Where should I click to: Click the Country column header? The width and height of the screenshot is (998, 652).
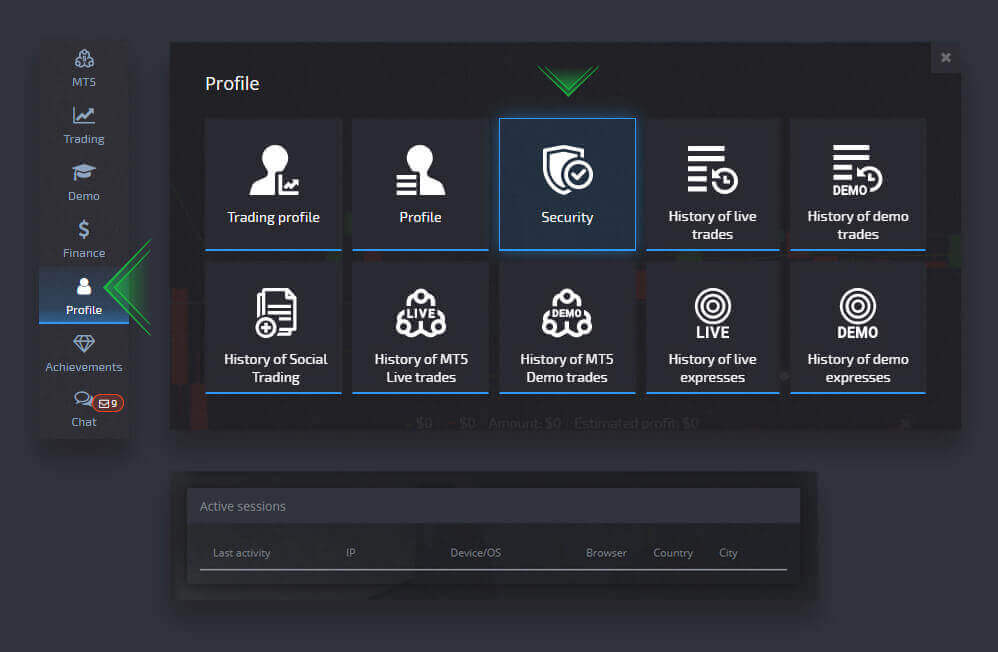click(x=673, y=553)
